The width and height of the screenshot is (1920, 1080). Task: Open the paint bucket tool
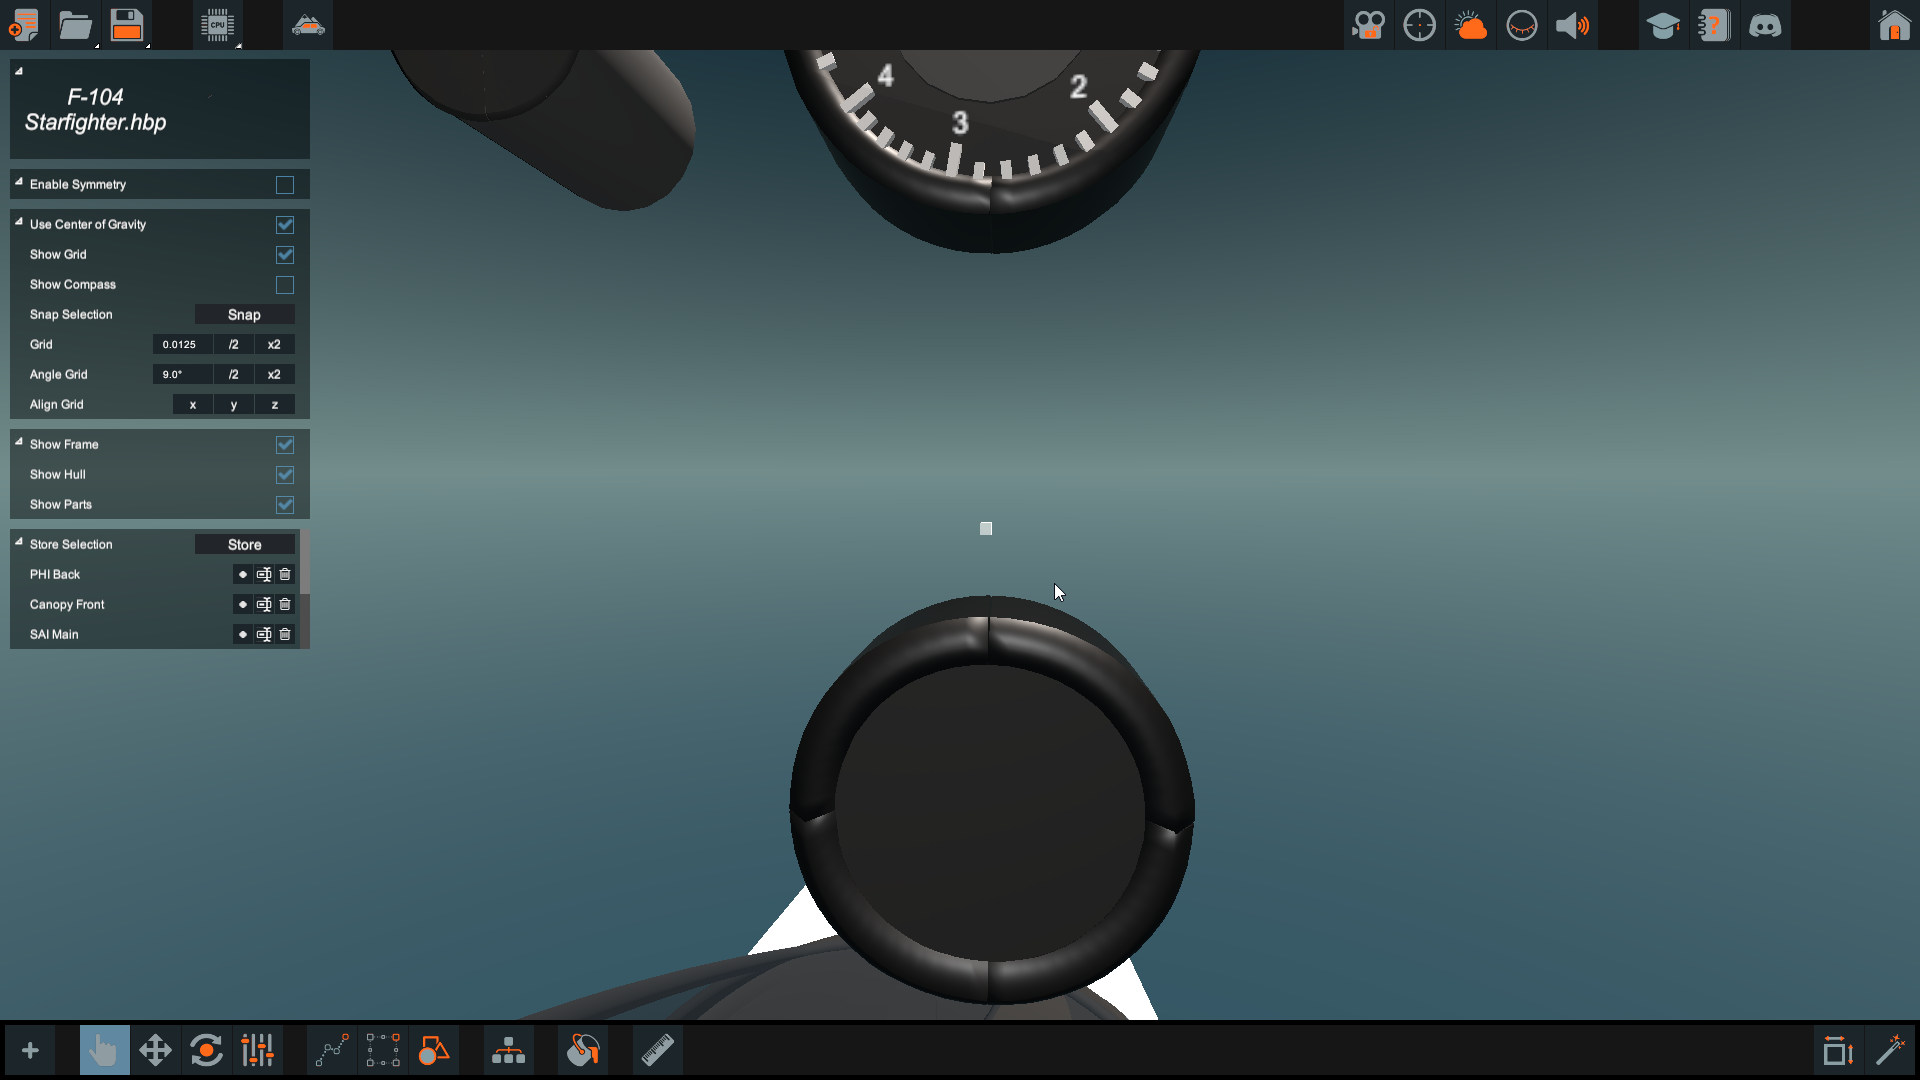(583, 1051)
